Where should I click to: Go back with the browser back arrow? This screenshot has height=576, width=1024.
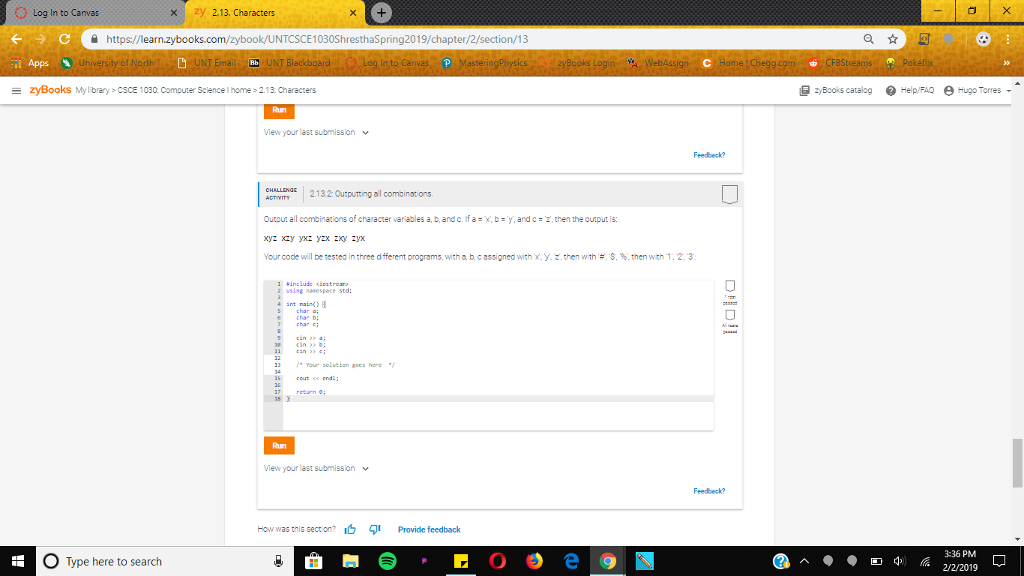(x=16, y=39)
